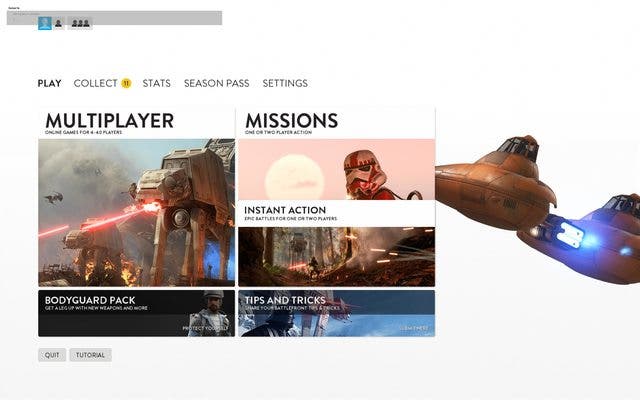Open the STATS tab
This screenshot has height=400, width=640.
(157, 83)
